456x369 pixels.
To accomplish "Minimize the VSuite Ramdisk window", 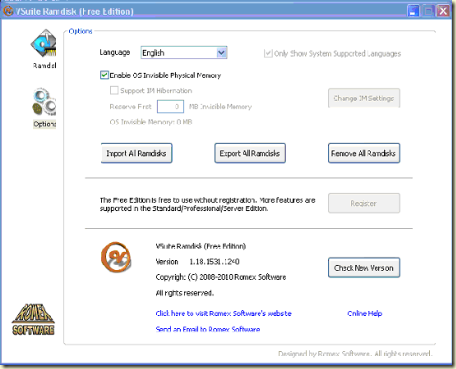I will [x=413, y=11].
